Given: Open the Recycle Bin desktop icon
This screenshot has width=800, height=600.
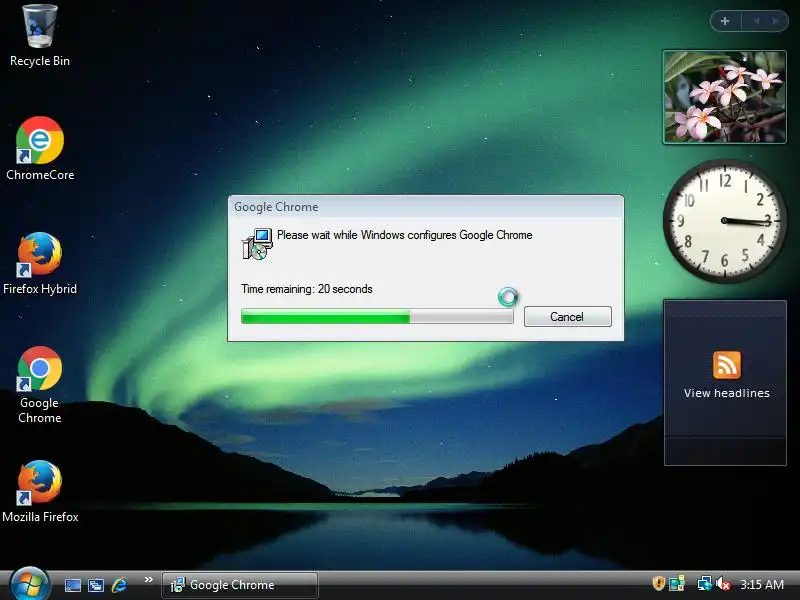Looking at the screenshot, I should [39, 36].
